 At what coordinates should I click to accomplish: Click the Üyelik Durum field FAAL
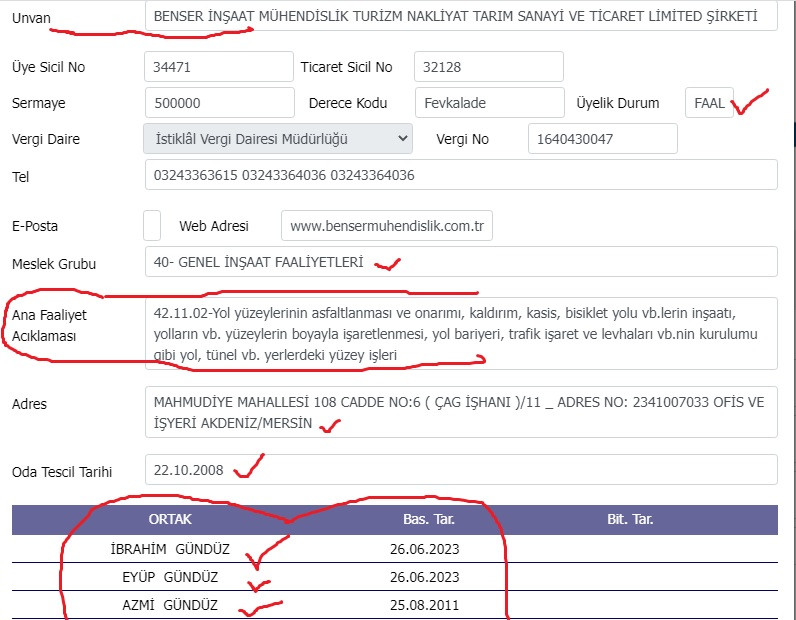click(x=709, y=103)
